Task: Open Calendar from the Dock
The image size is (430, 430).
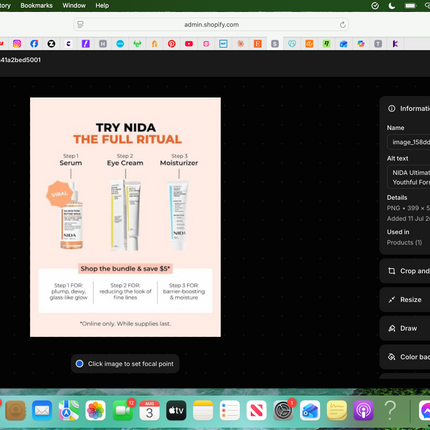Action: tap(149, 411)
